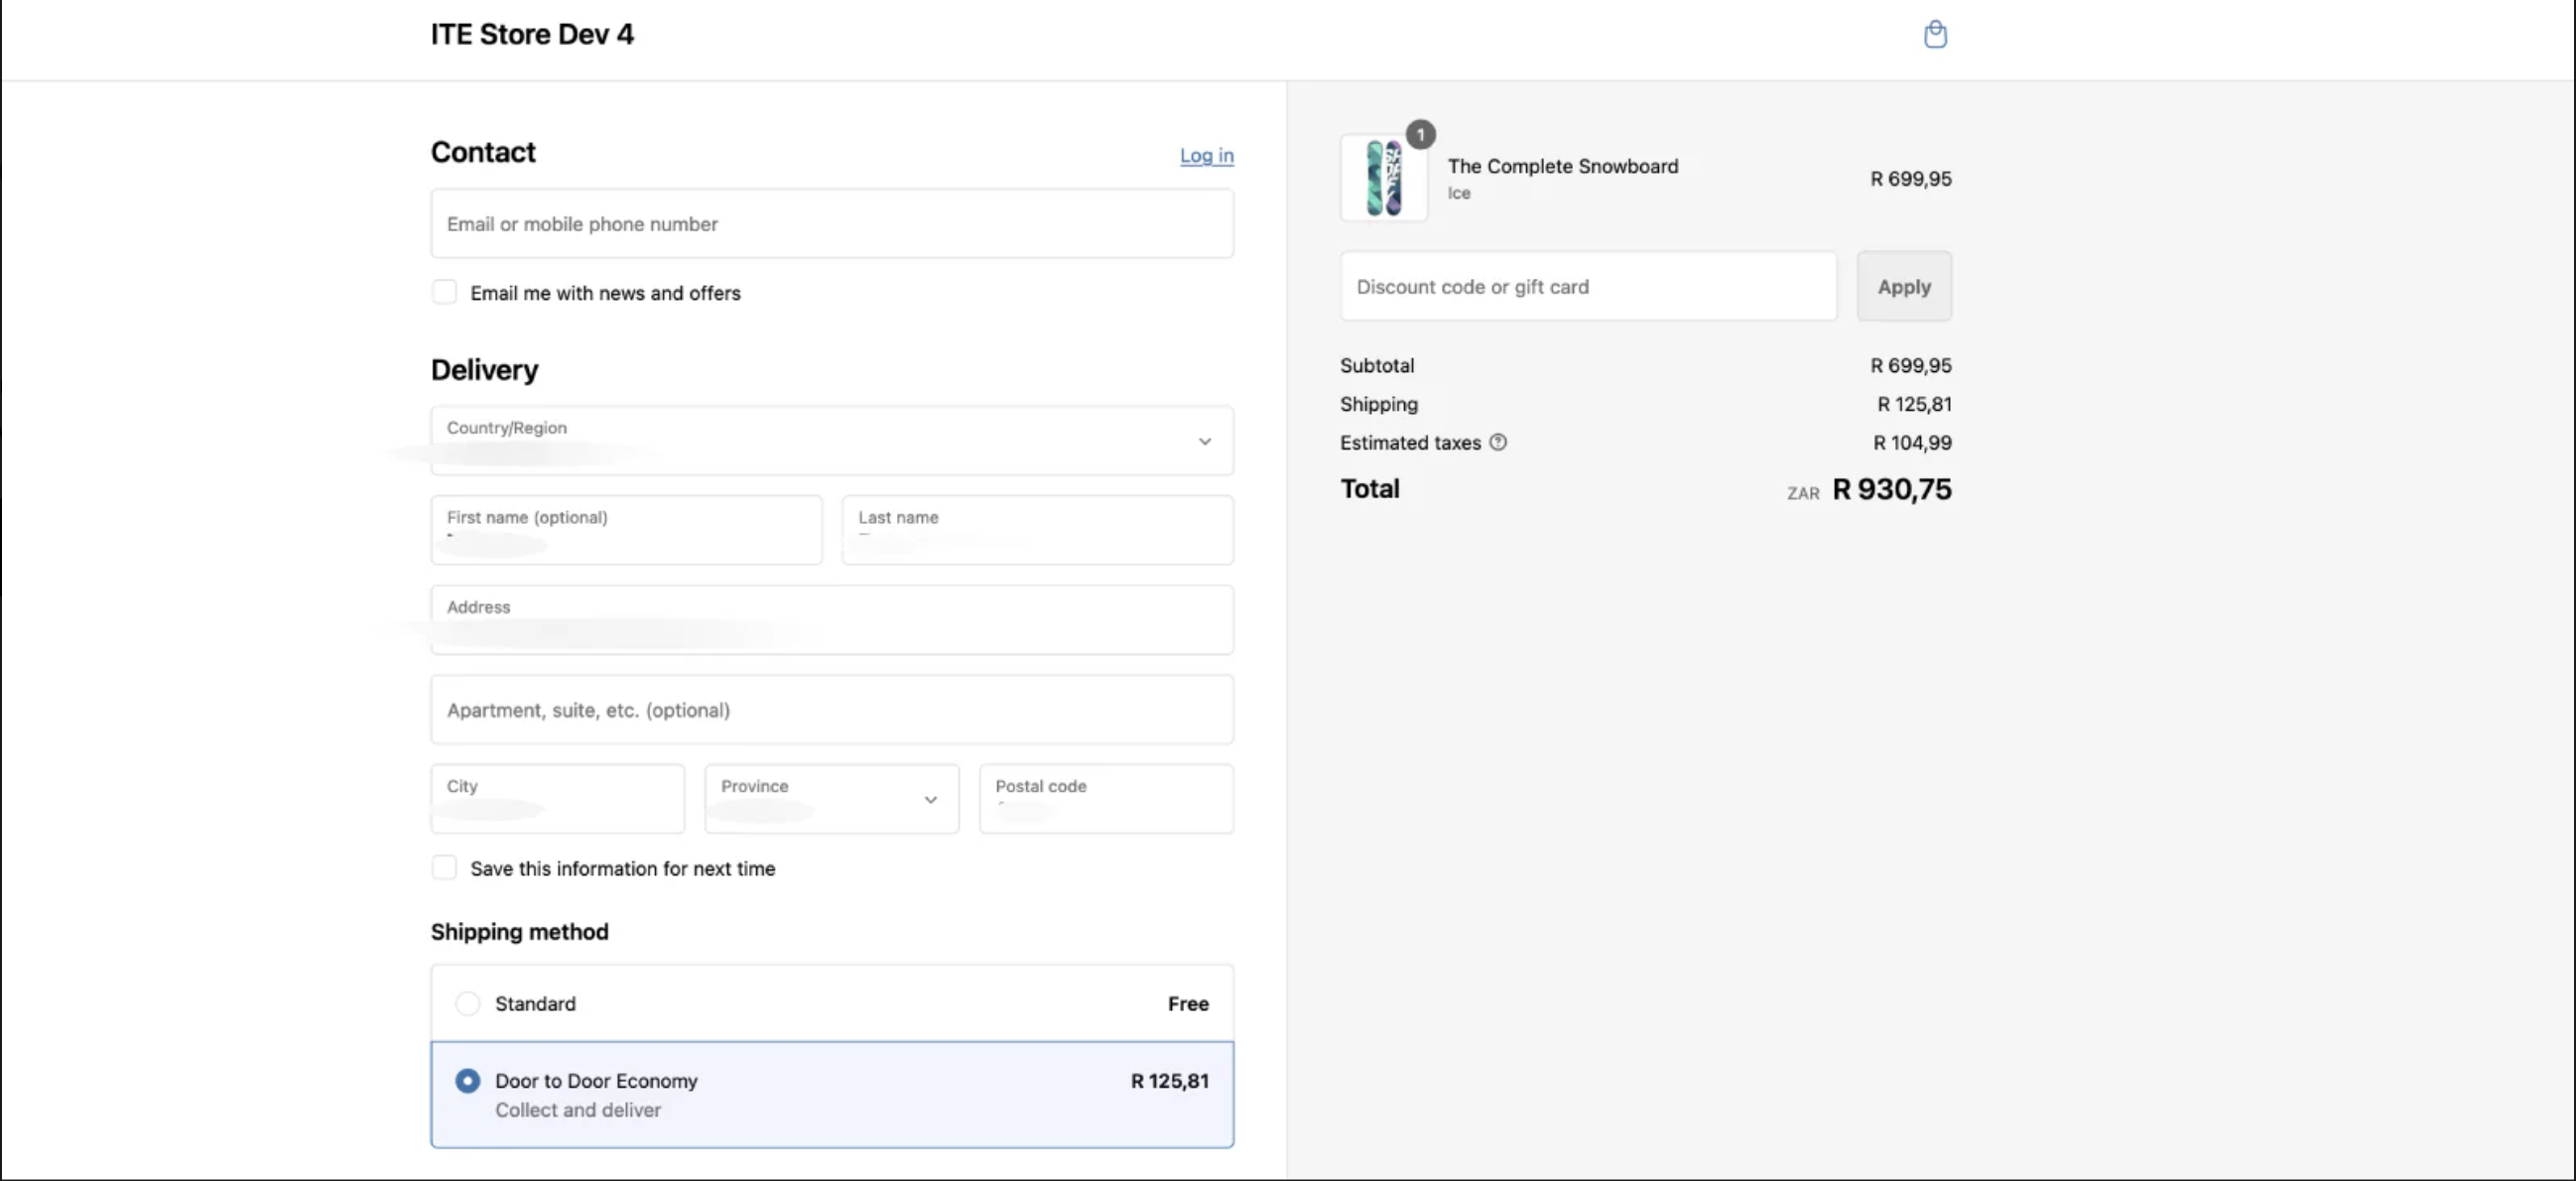Screen dimensions: 2576x1181
Task: Click the estimated taxes help icon
Action: pyautogui.click(x=1497, y=442)
